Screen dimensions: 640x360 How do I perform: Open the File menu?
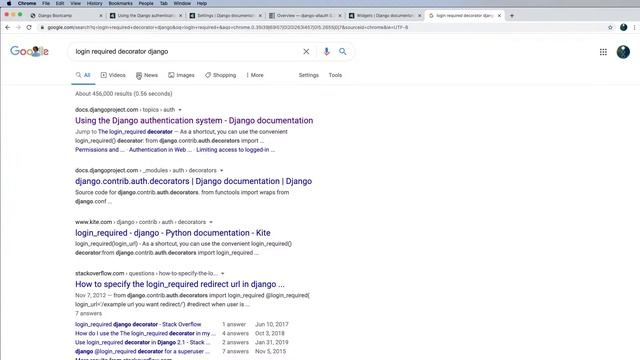tap(46, 3)
